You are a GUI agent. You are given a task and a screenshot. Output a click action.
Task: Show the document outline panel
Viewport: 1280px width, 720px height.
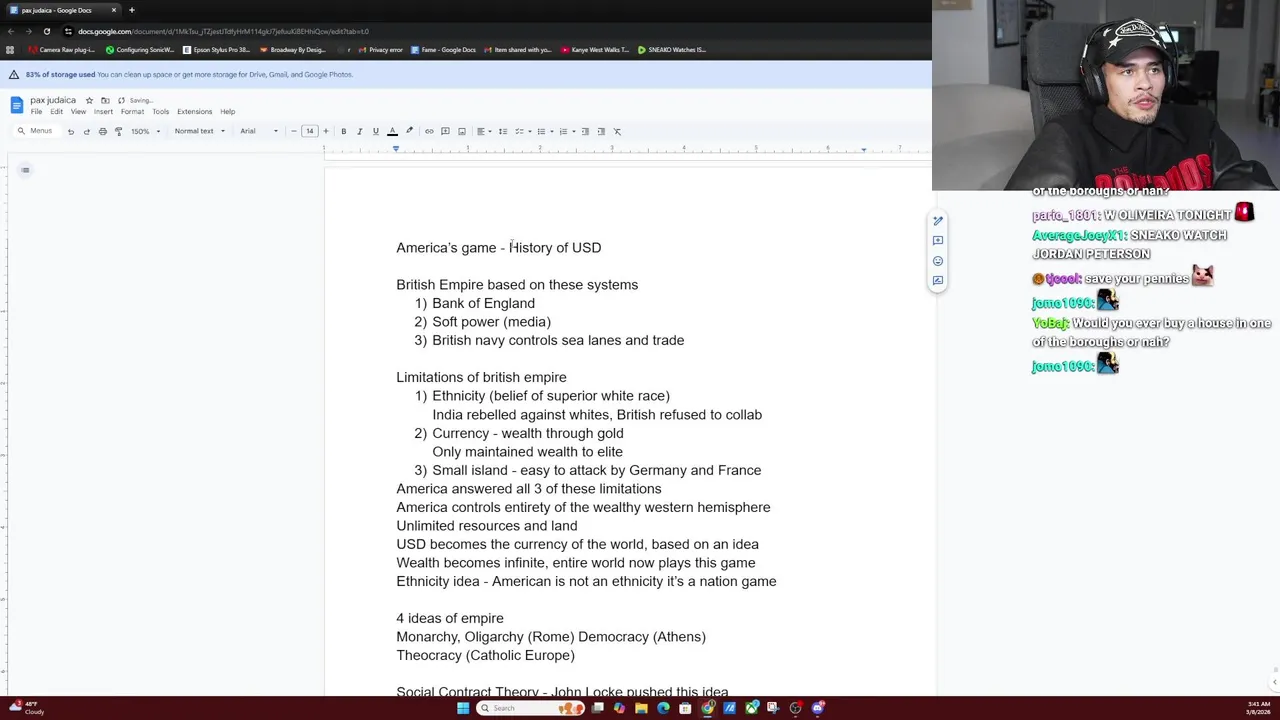(x=25, y=170)
